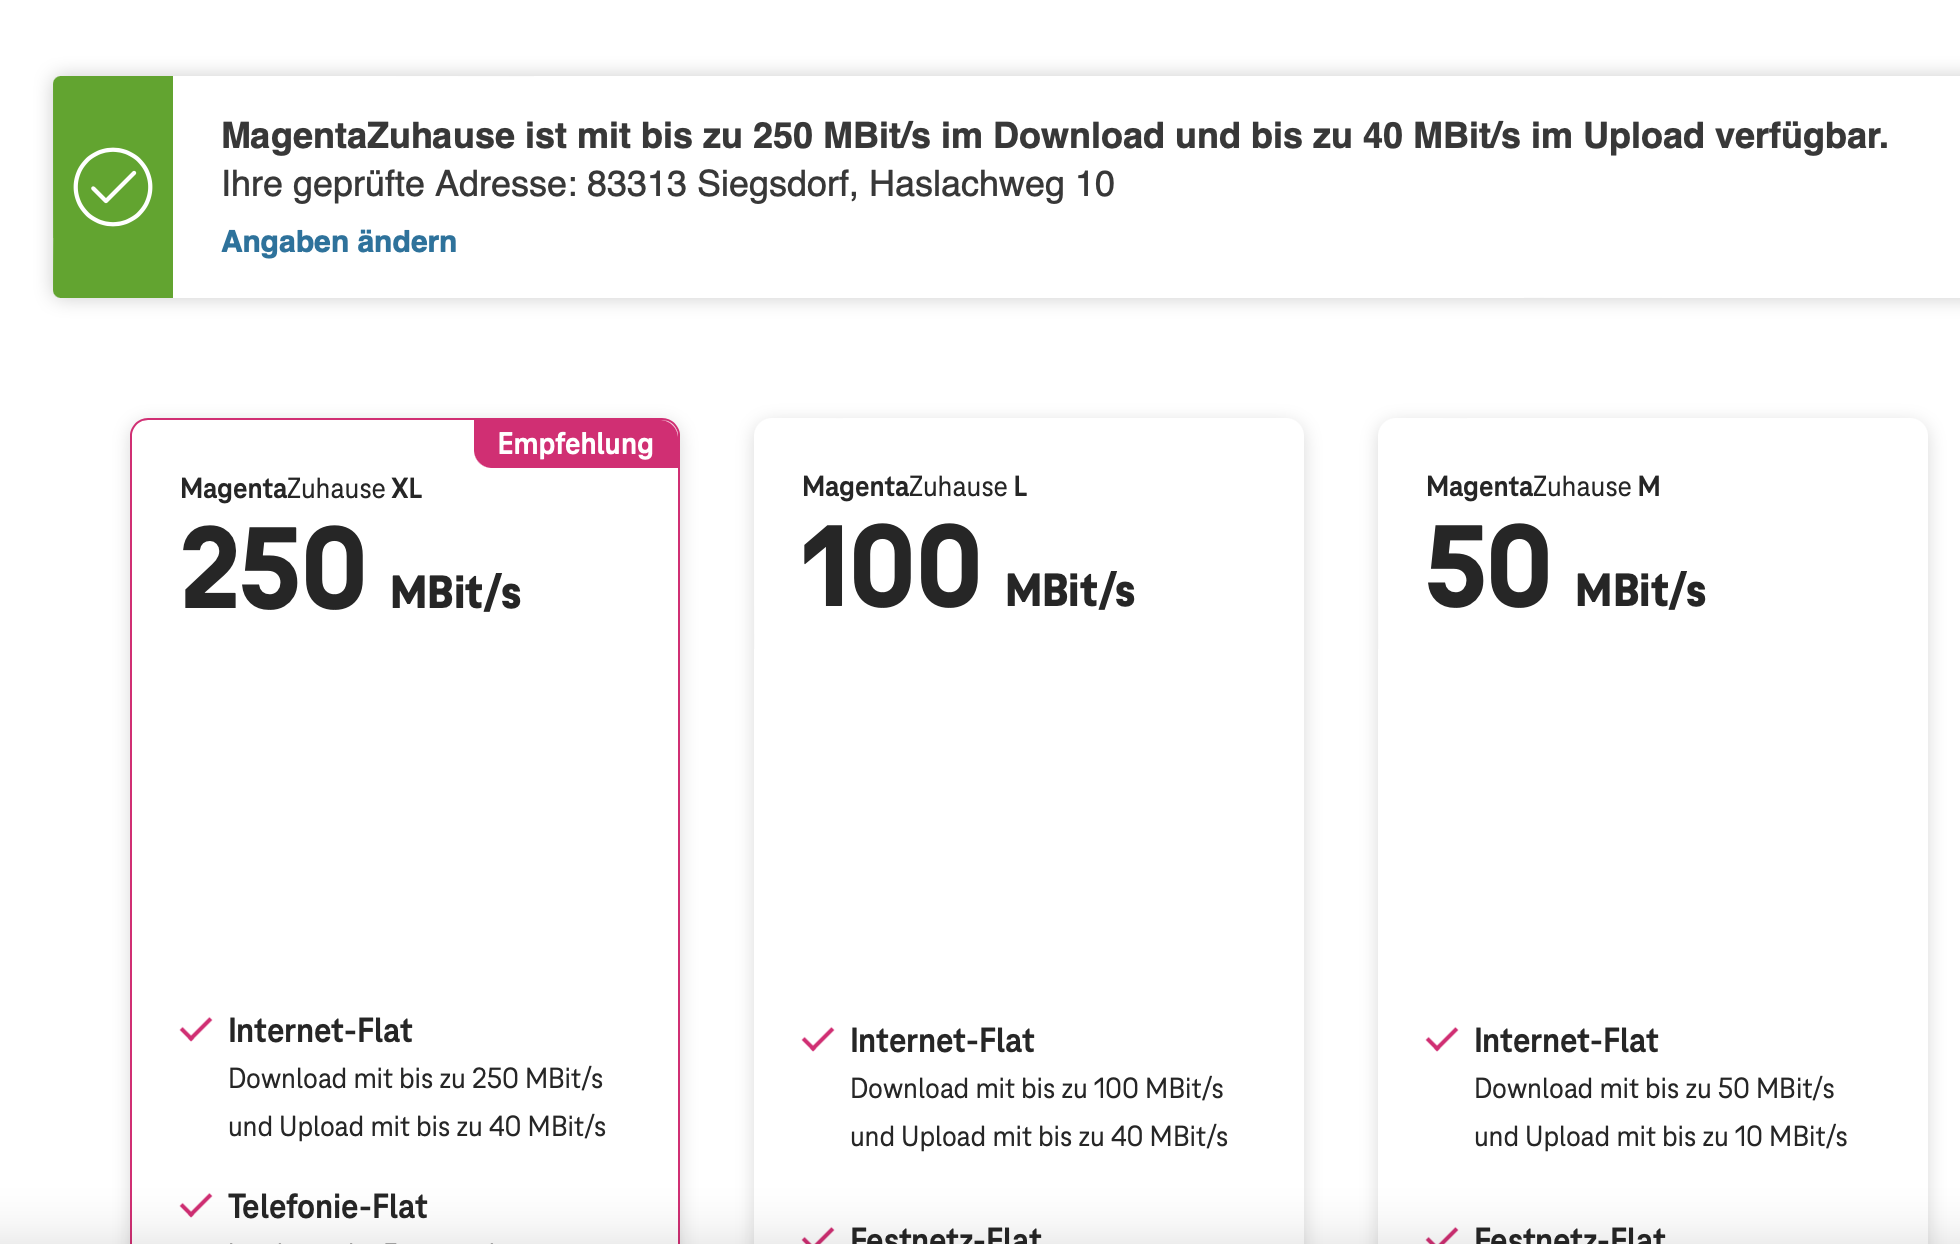Click the Telefonie-Flat checkmark on MagentaZuhause XL
The width and height of the screenshot is (1960, 1244).
[196, 1205]
